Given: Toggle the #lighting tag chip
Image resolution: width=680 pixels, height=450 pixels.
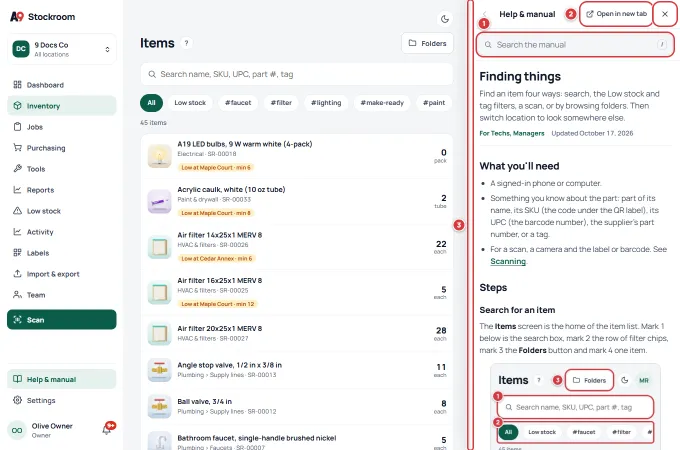Looking at the screenshot, I should [326, 103].
